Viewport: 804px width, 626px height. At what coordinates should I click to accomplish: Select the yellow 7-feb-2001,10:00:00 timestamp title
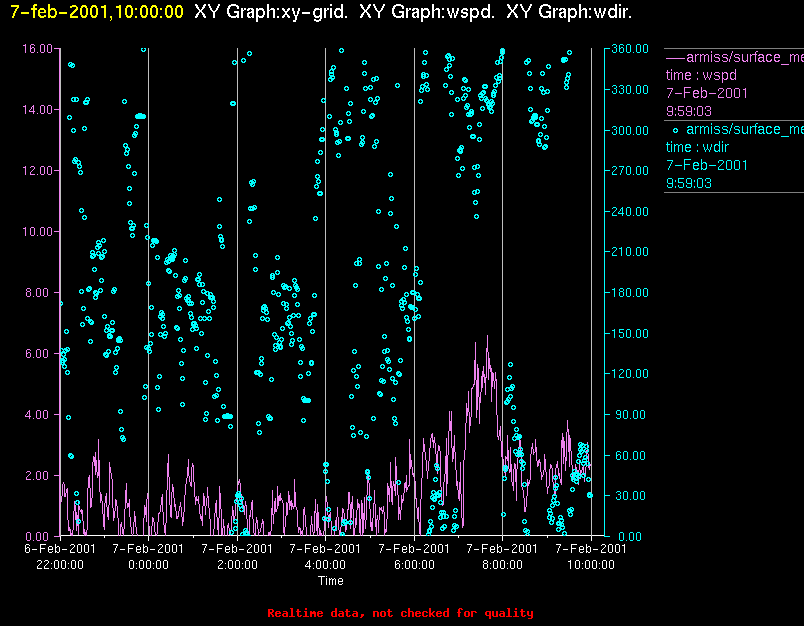96,12
